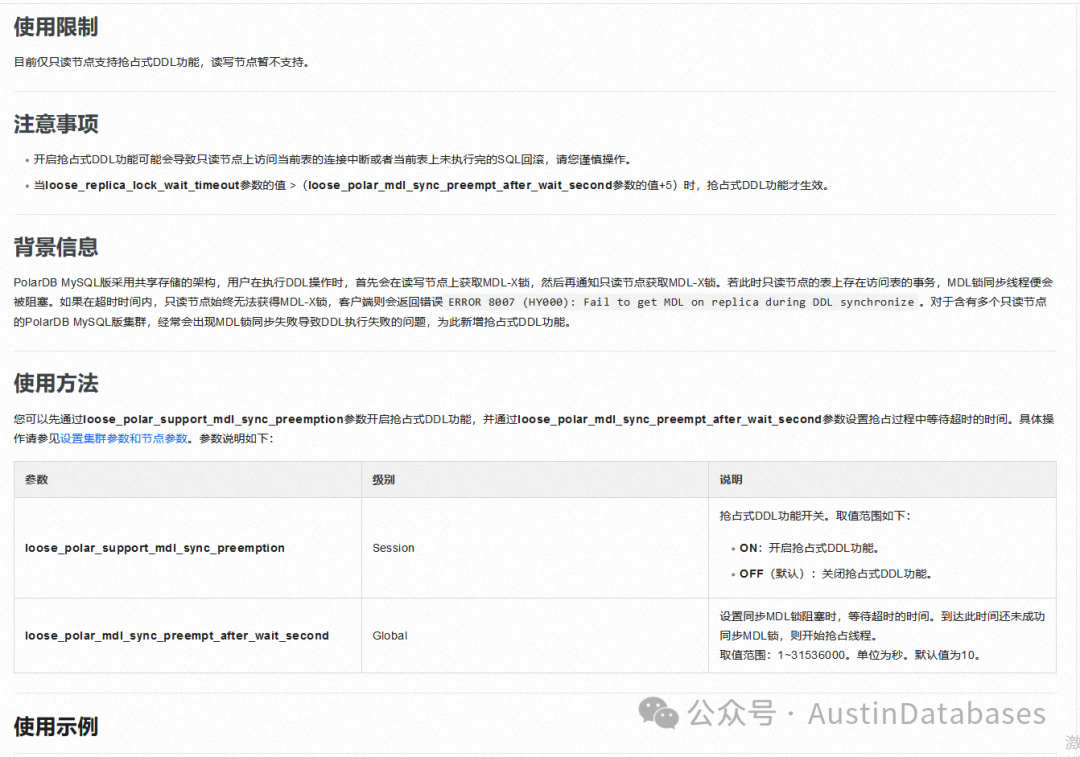
Task: Click the sentence 目前仅只读节点支持抢占式DDL功能
Action: pos(162,62)
